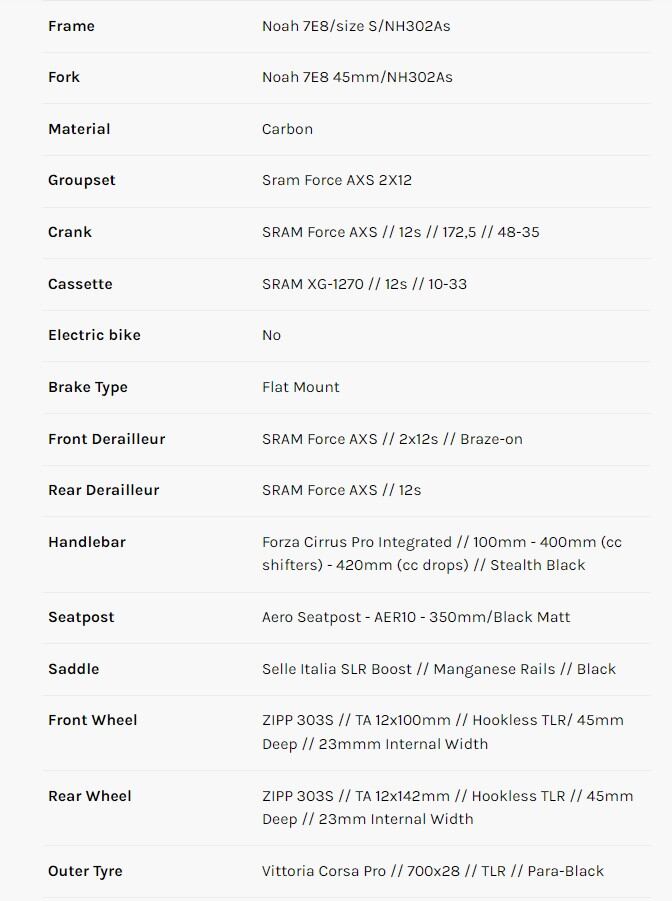Click the Groupset row label

point(81,180)
